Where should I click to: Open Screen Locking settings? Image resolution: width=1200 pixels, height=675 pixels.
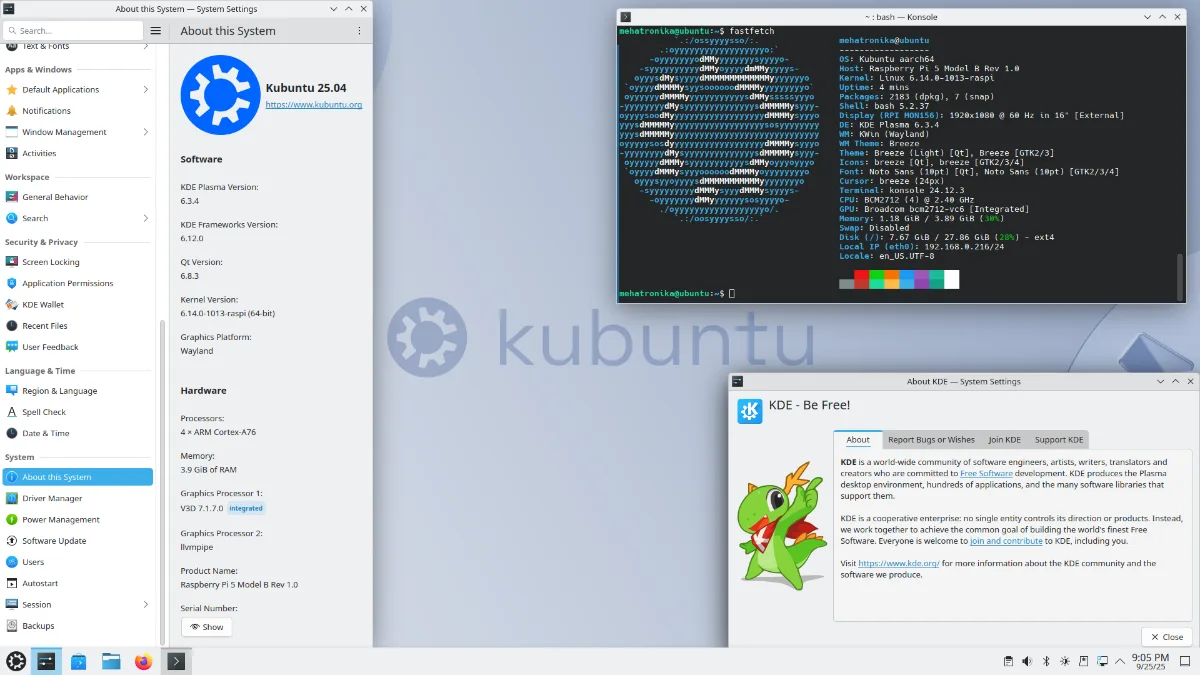coord(78,262)
